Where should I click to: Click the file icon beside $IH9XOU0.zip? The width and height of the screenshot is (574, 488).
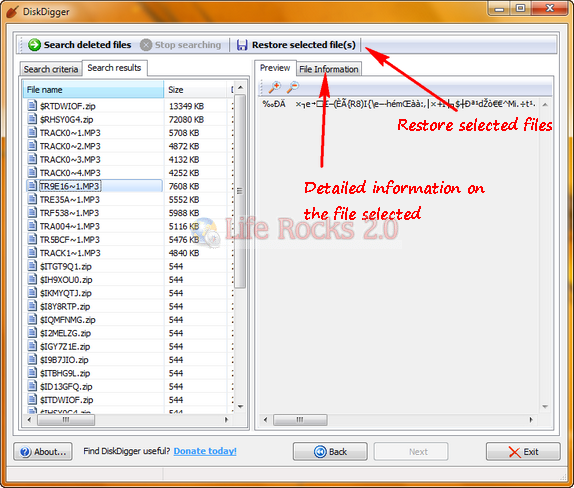point(32,279)
